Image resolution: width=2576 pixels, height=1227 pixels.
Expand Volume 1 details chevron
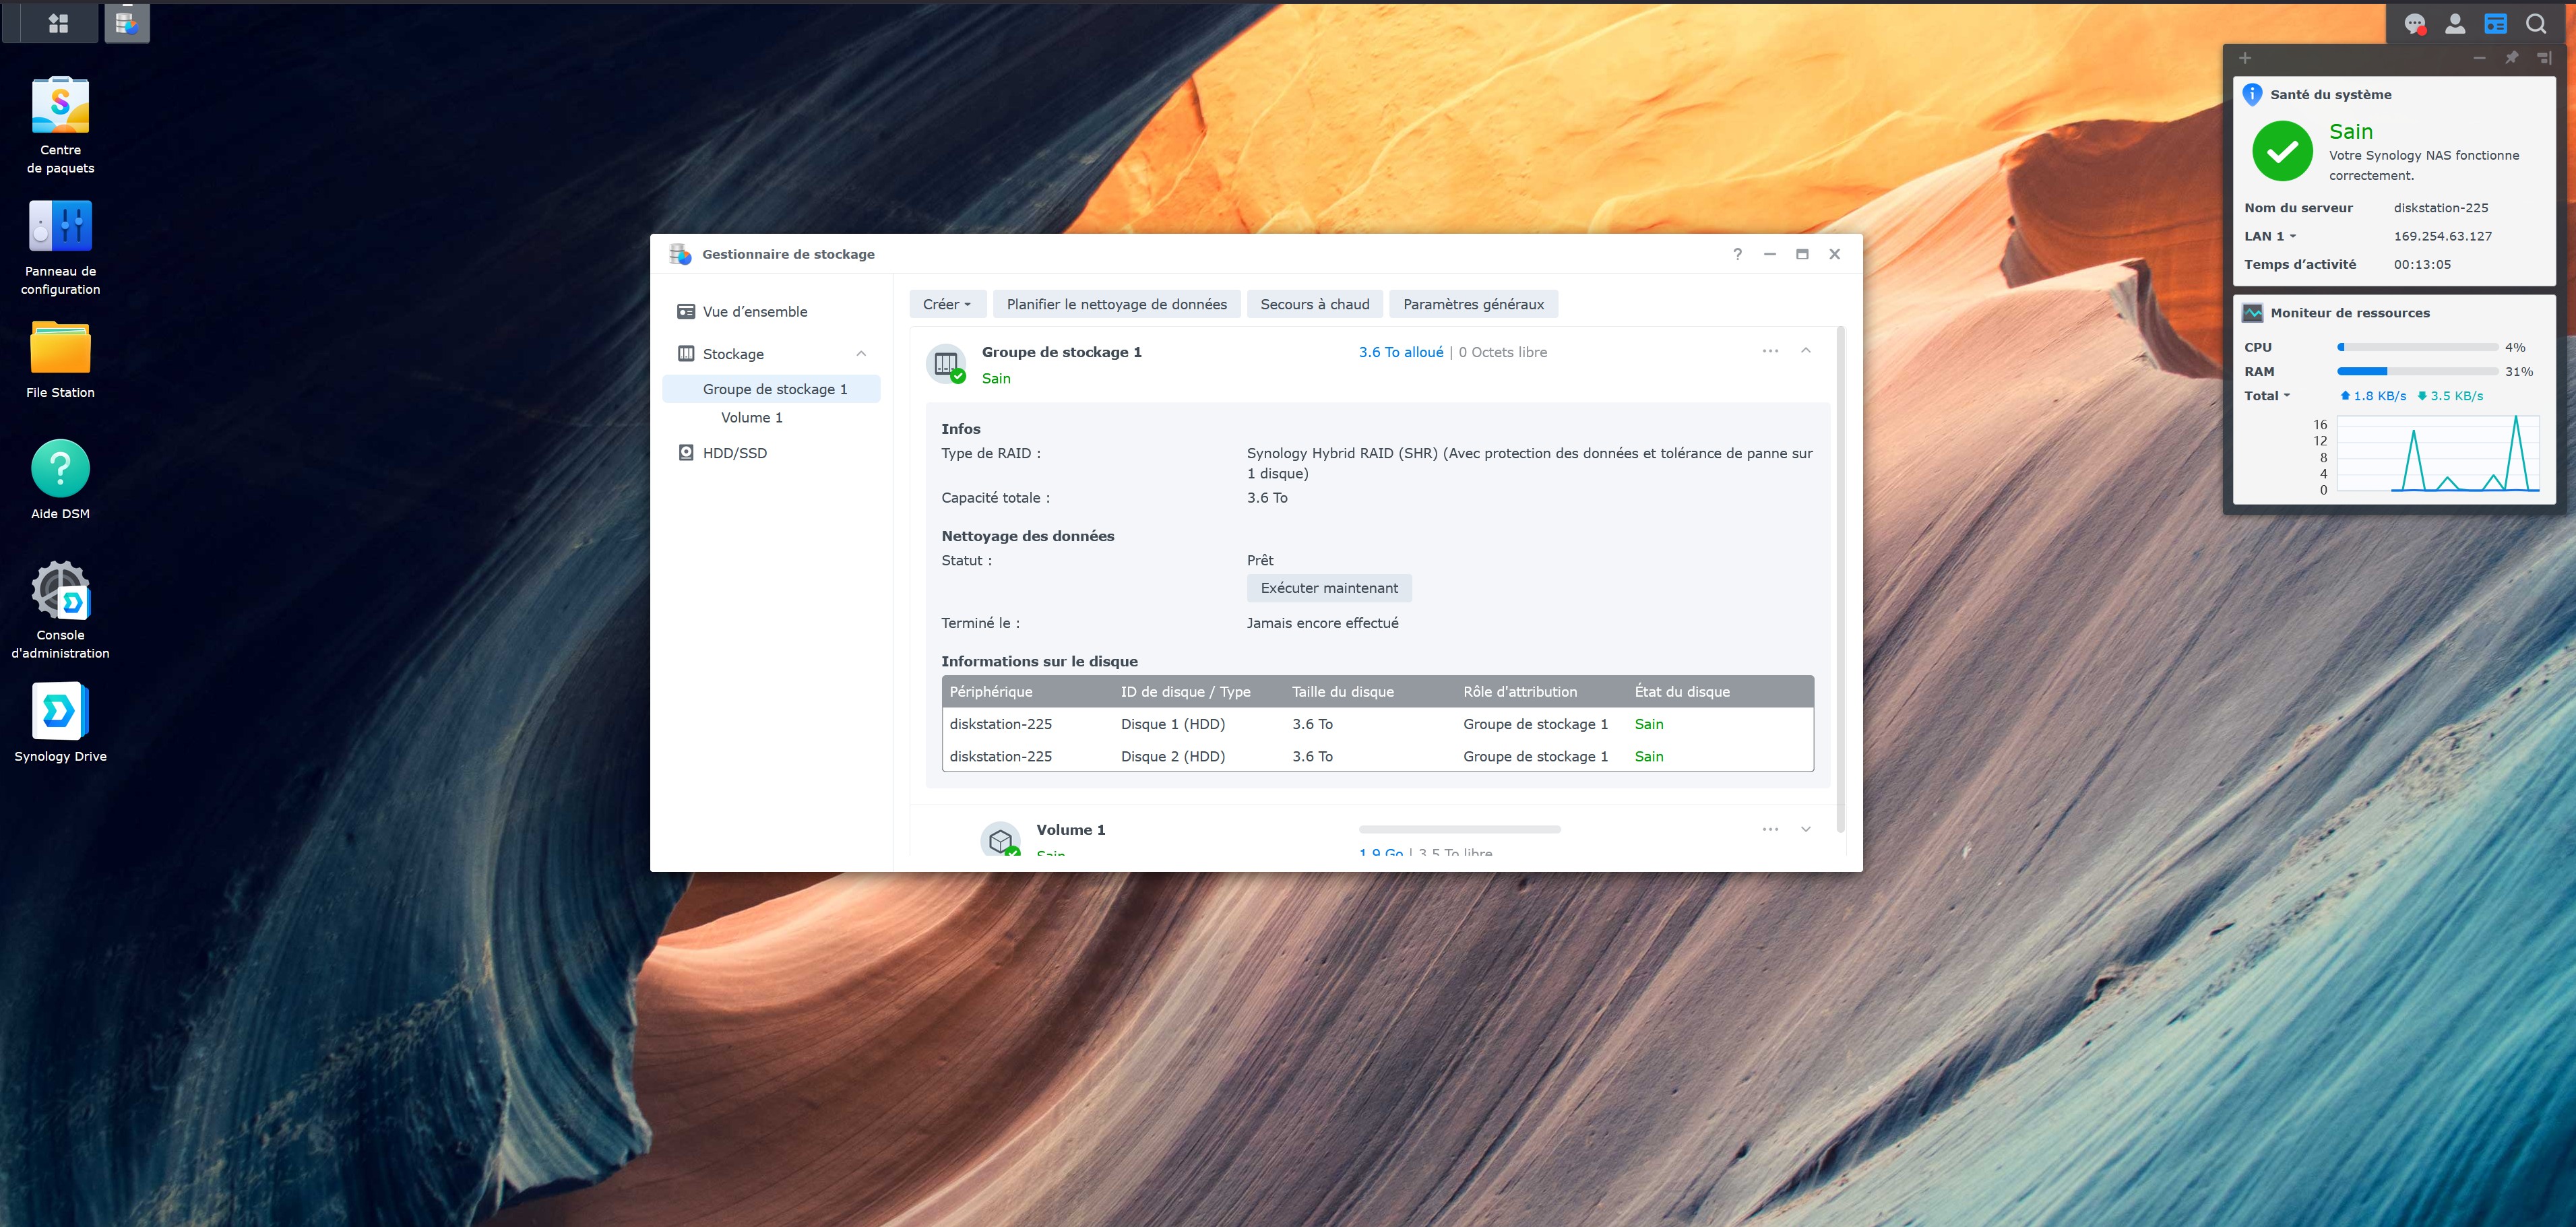(x=1805, y=829)
